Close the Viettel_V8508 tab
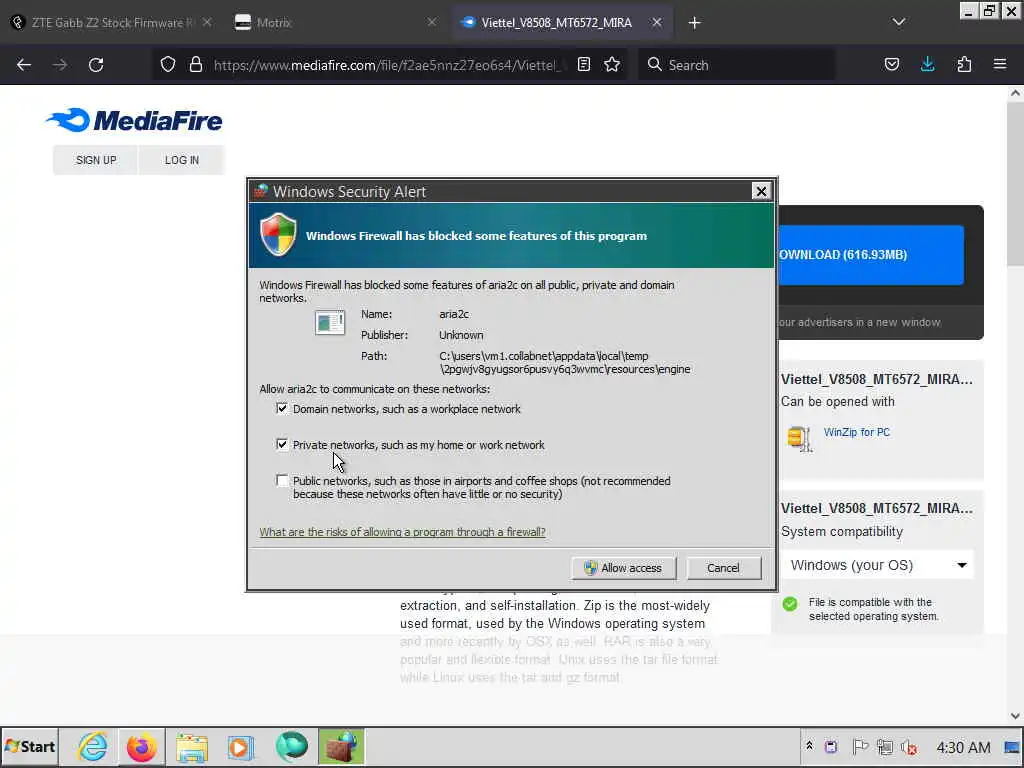Viewport: 1024px width, 768px height. (657, 22)
